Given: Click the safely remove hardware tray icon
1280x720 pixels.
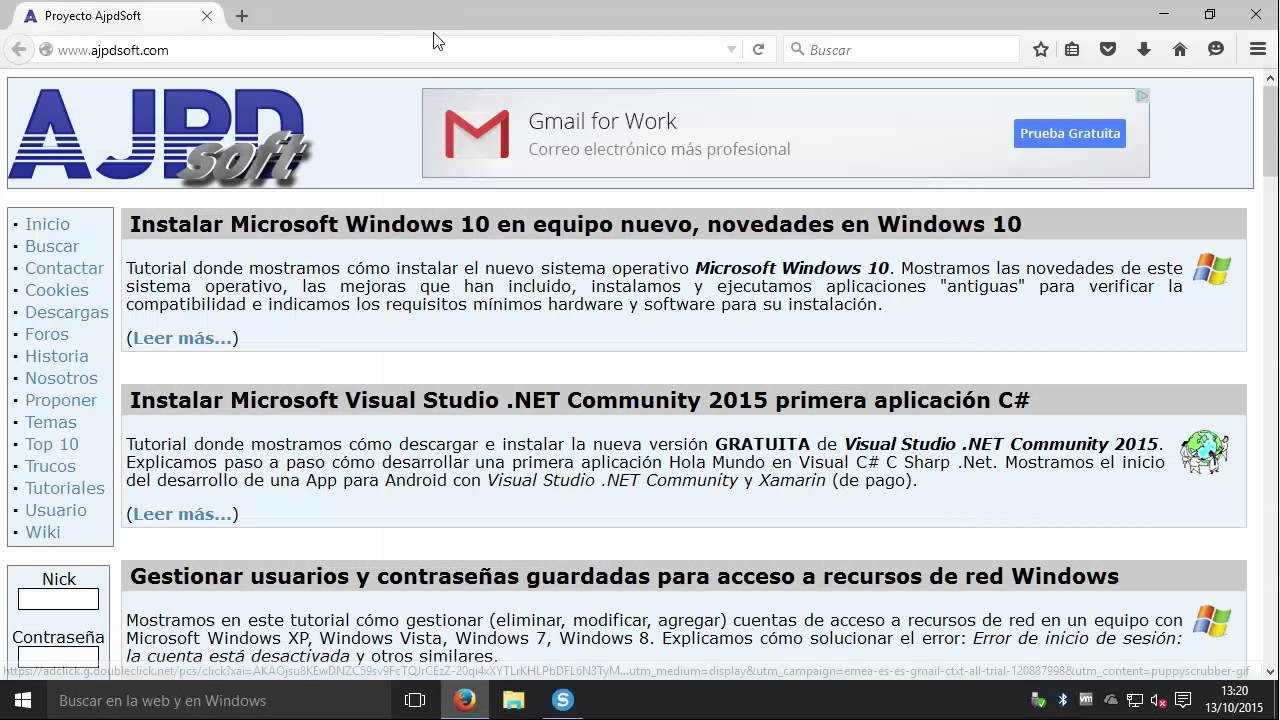Looking at the screenshot, I should coord(1038,700).
